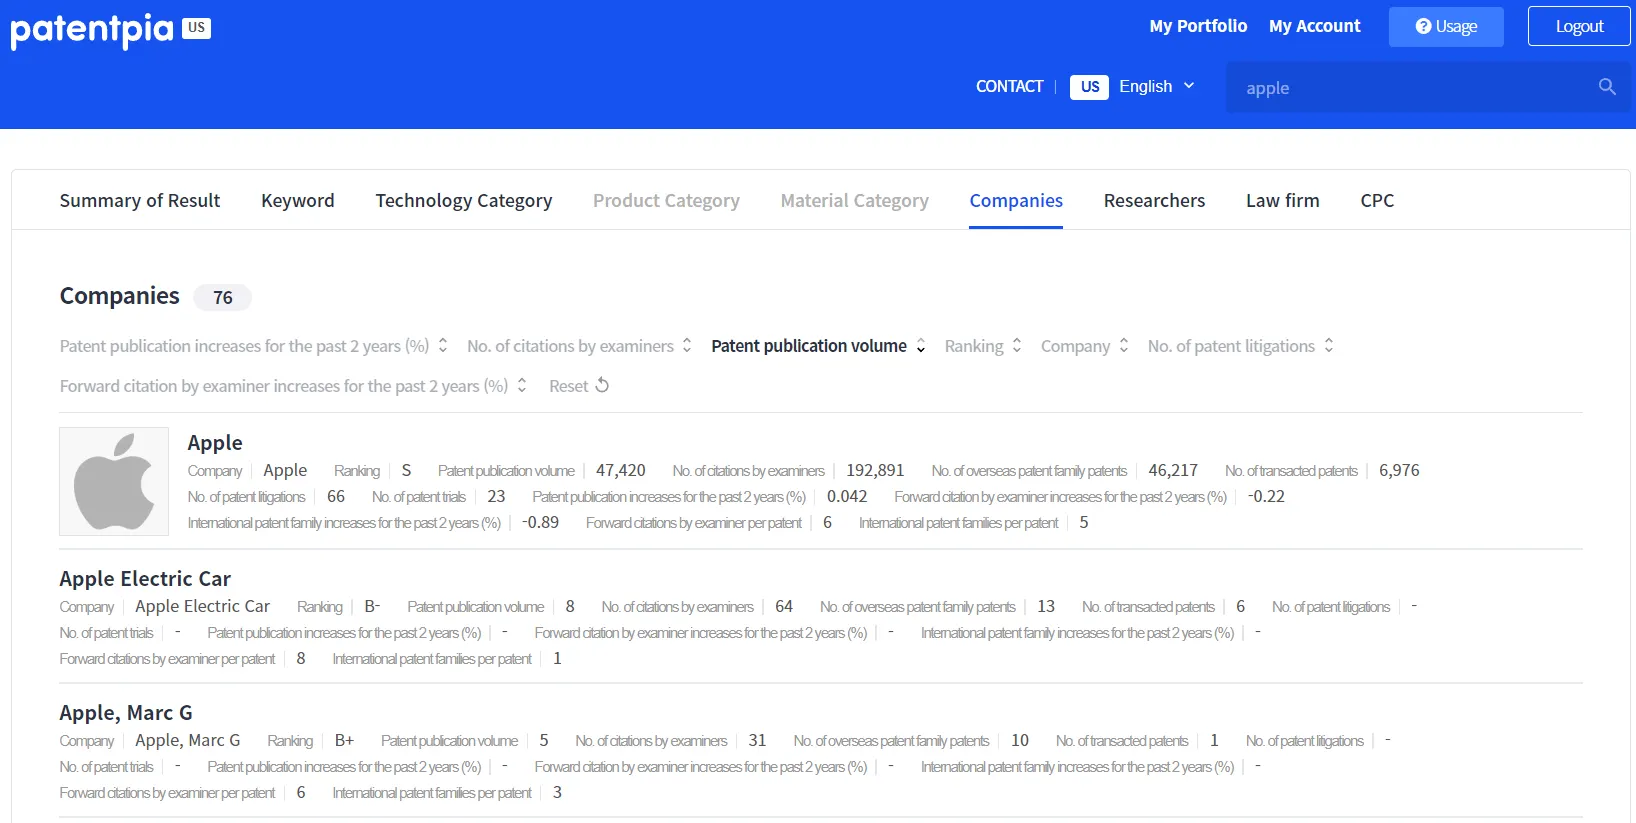The image size is (1636, 823).
Task: Click the Usage button
Action: click(x=1446, y=27)
